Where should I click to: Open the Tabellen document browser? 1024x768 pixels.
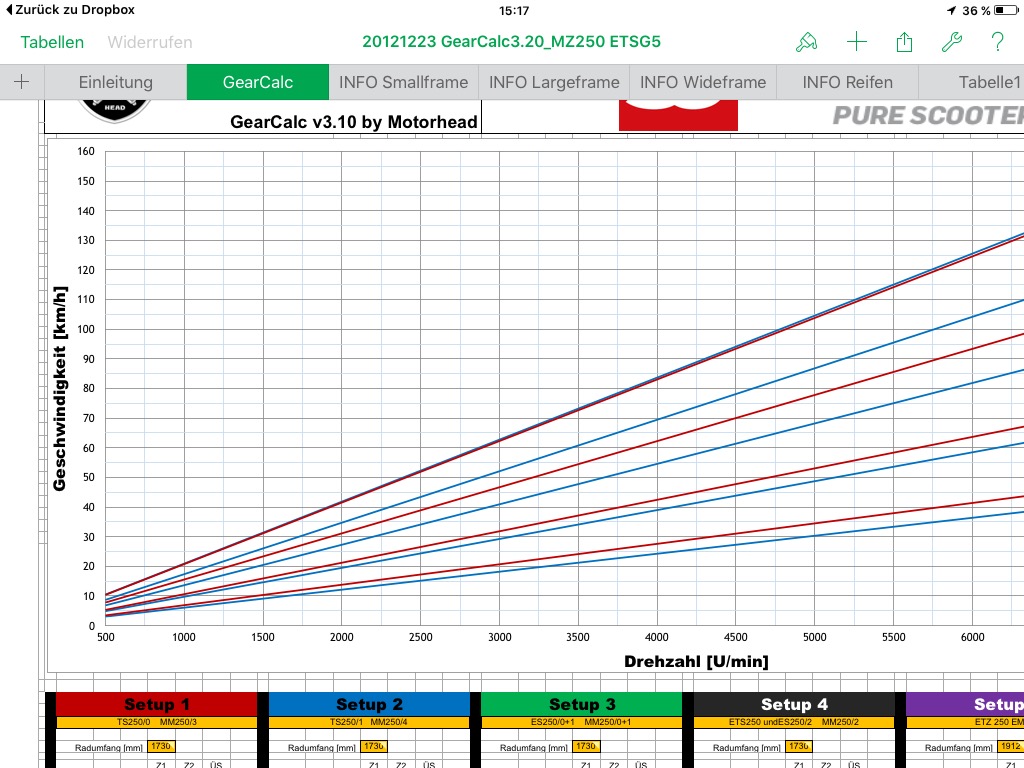[x=52, y=42]
